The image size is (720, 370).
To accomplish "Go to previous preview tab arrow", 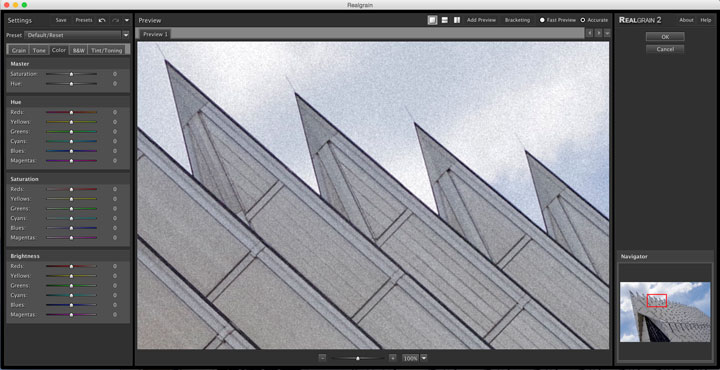I will pyautogui.click(x=590, y=33).
